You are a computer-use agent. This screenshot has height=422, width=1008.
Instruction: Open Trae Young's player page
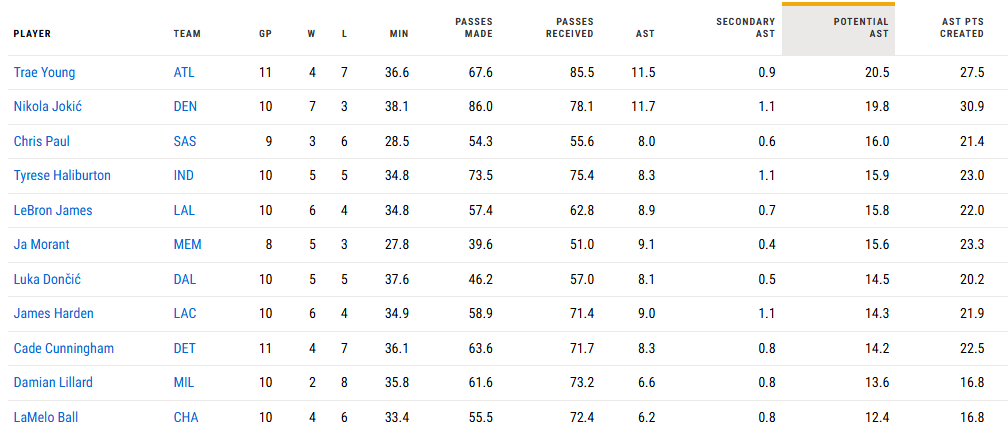(x=44, y=73)
